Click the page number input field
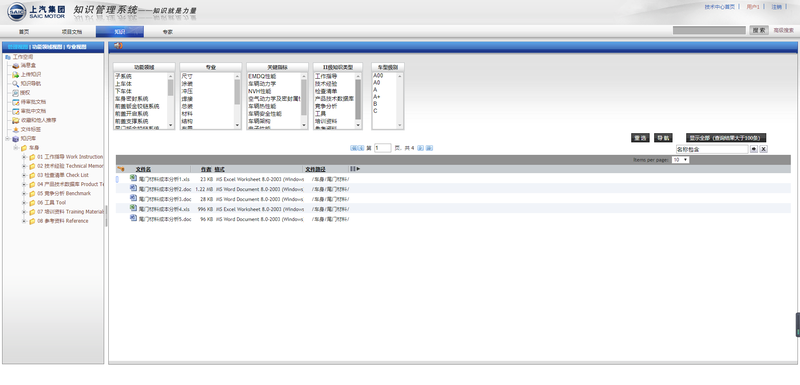This screenshot has width=800, height=385. click(x=383, y=148)
